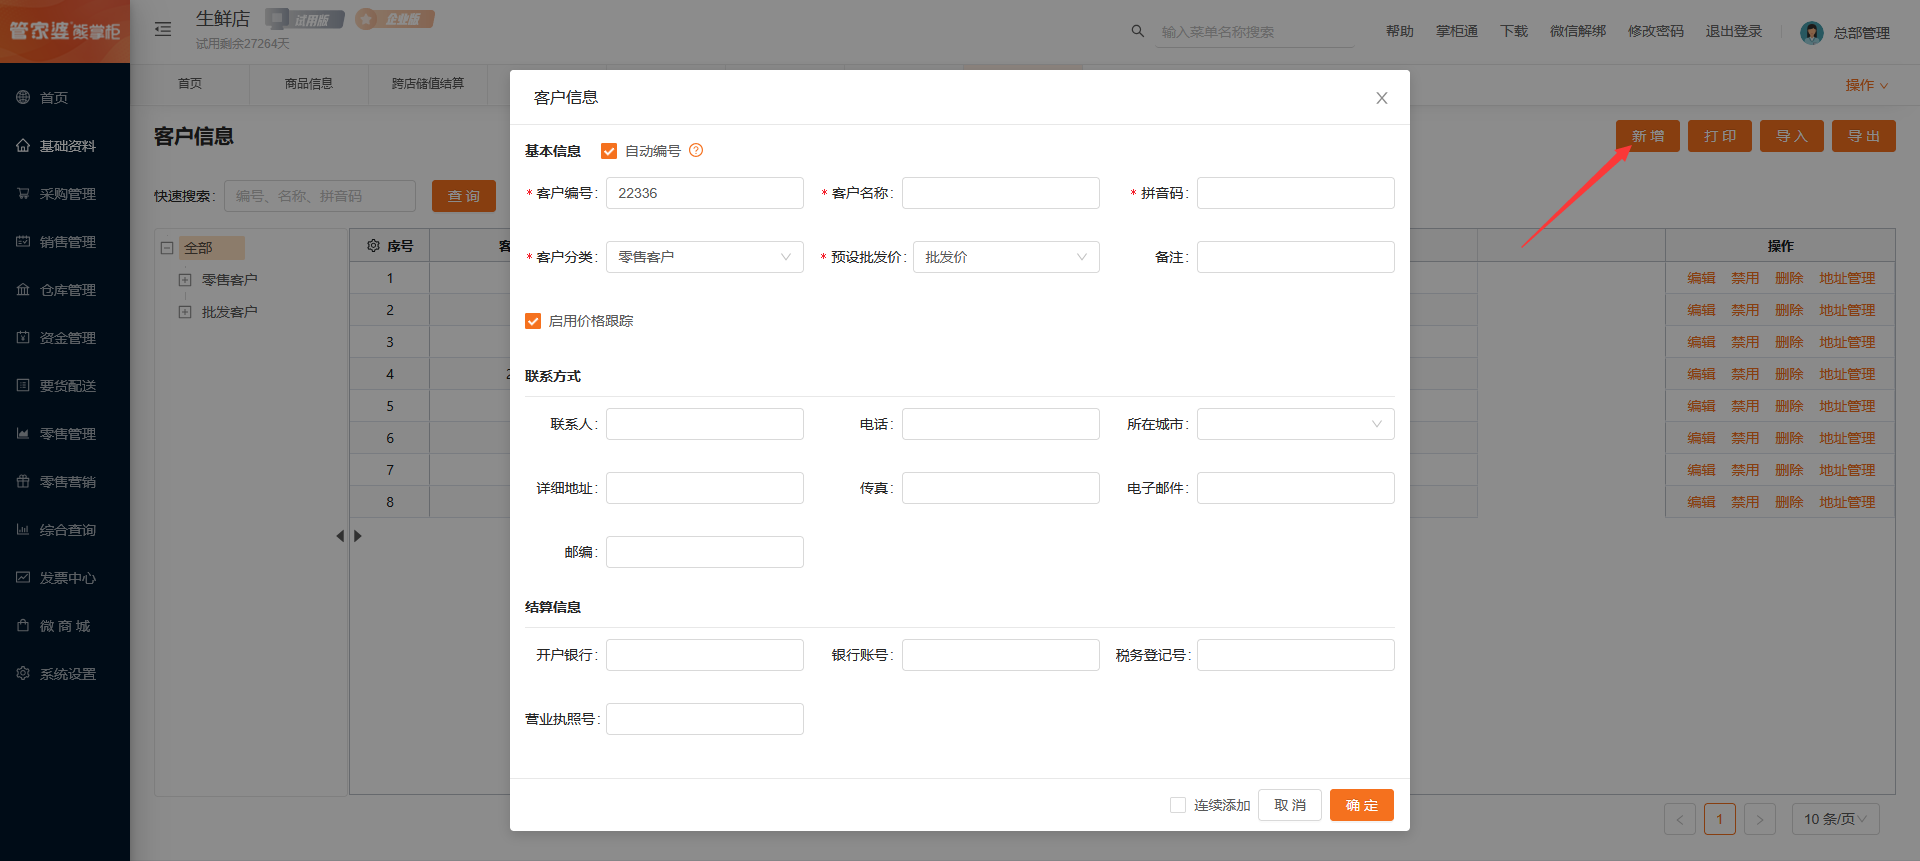Click 退出登录 in the top menu
Viewport: 1920px width, 861px height.
coord(1734,31)
